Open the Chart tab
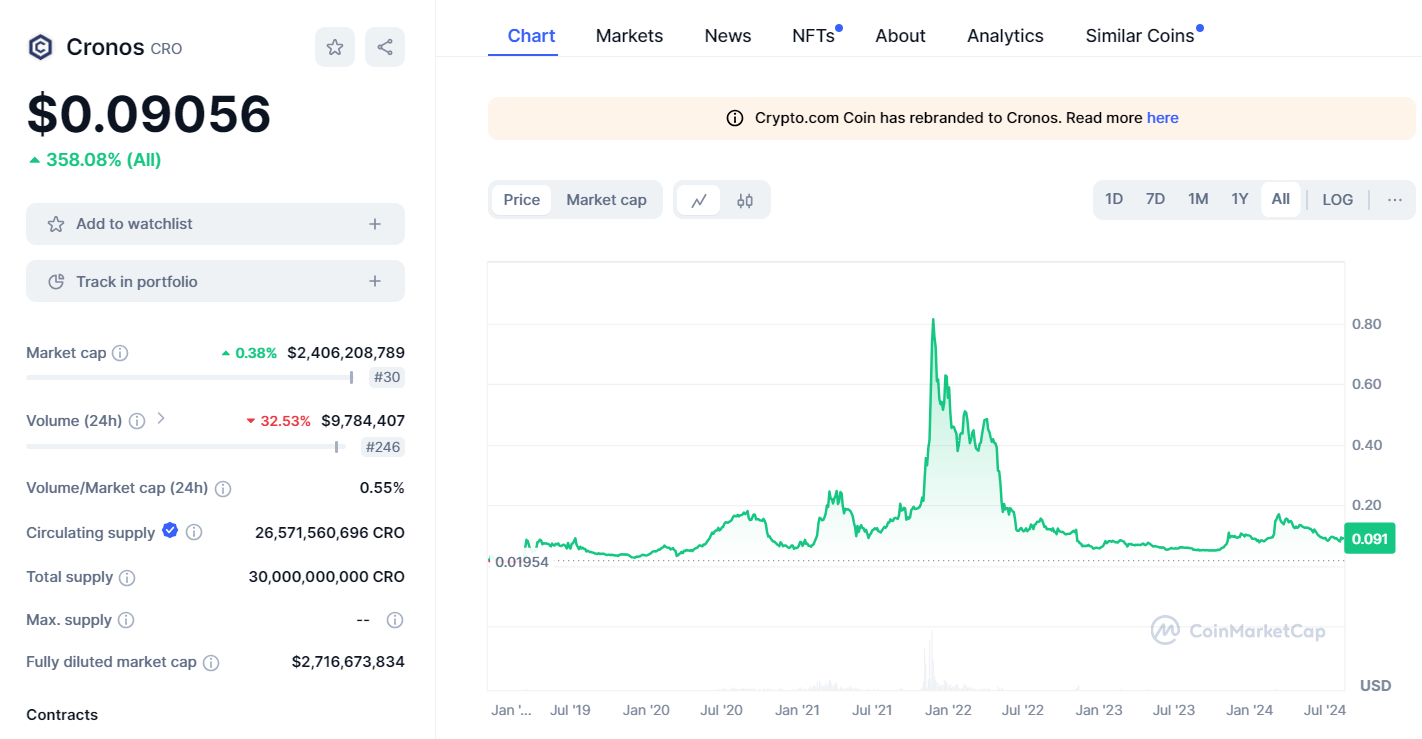1422x739 pixels. pyautogui.click(x=532, y=36)
